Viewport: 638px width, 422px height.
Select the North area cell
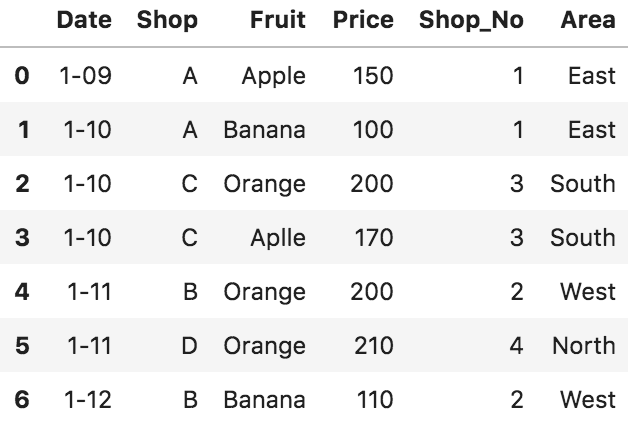[x=584, y=346]
